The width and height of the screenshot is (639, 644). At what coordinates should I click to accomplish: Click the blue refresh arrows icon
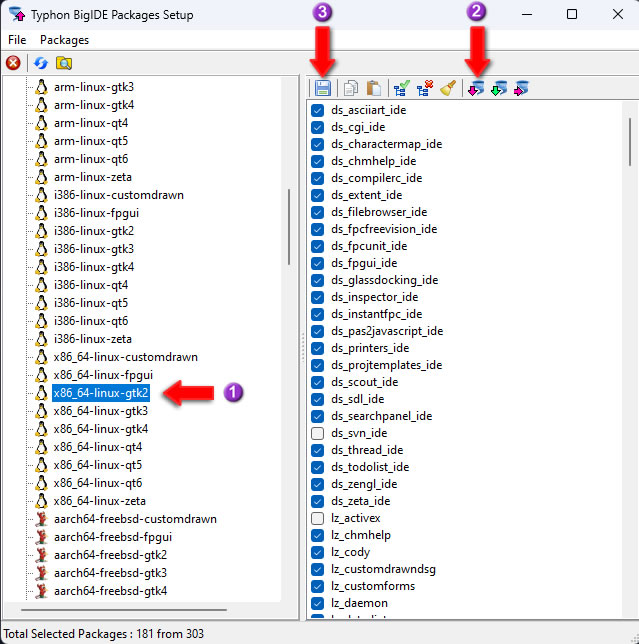click(41, 63)
